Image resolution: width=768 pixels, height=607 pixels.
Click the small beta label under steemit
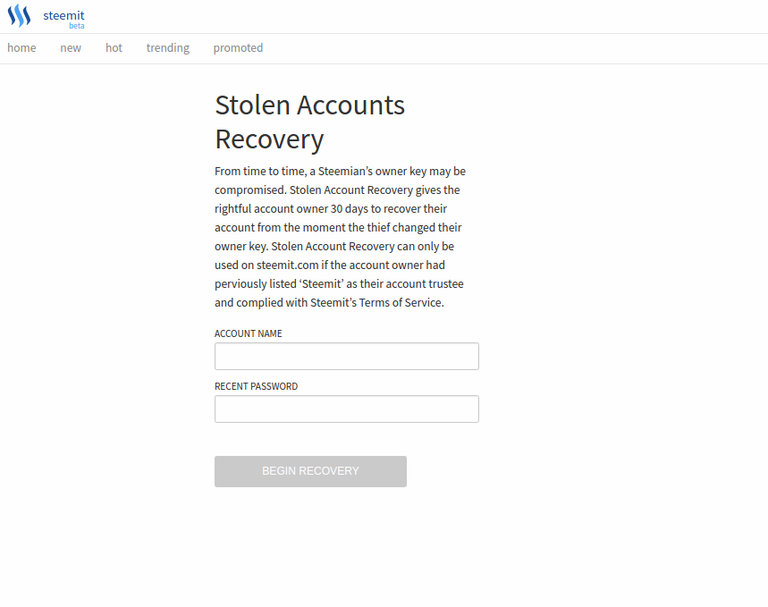(76, 26)
